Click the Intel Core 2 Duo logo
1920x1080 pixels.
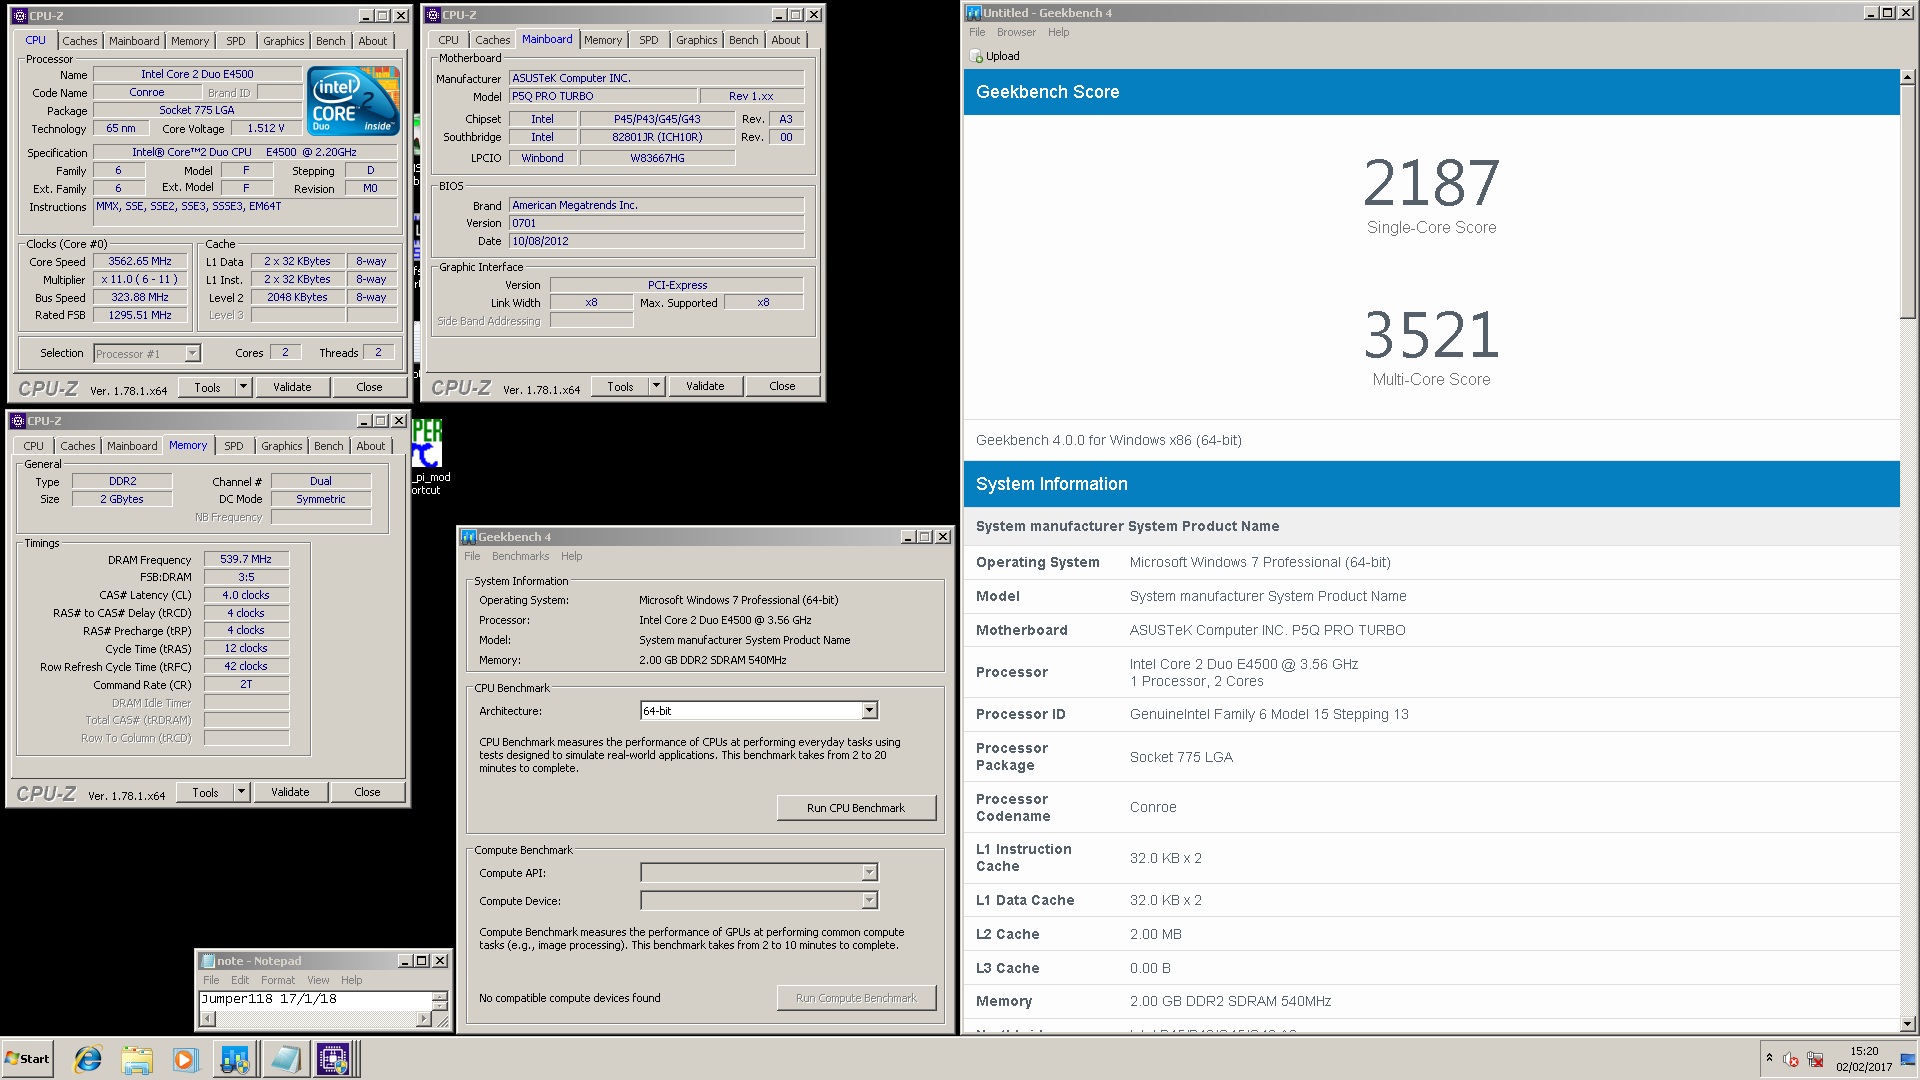[x=353, y=101]
